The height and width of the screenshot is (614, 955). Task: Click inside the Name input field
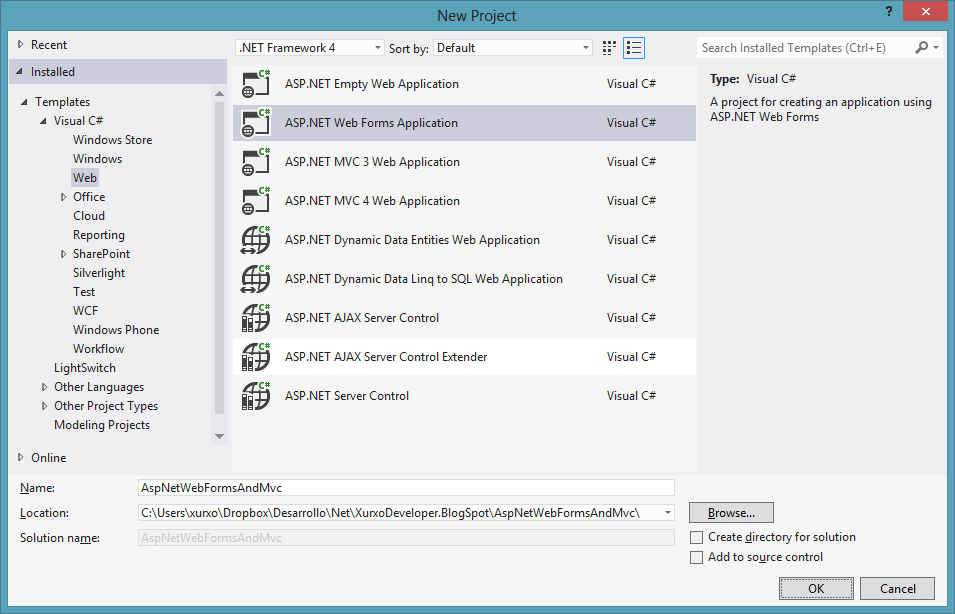[400, 487]
